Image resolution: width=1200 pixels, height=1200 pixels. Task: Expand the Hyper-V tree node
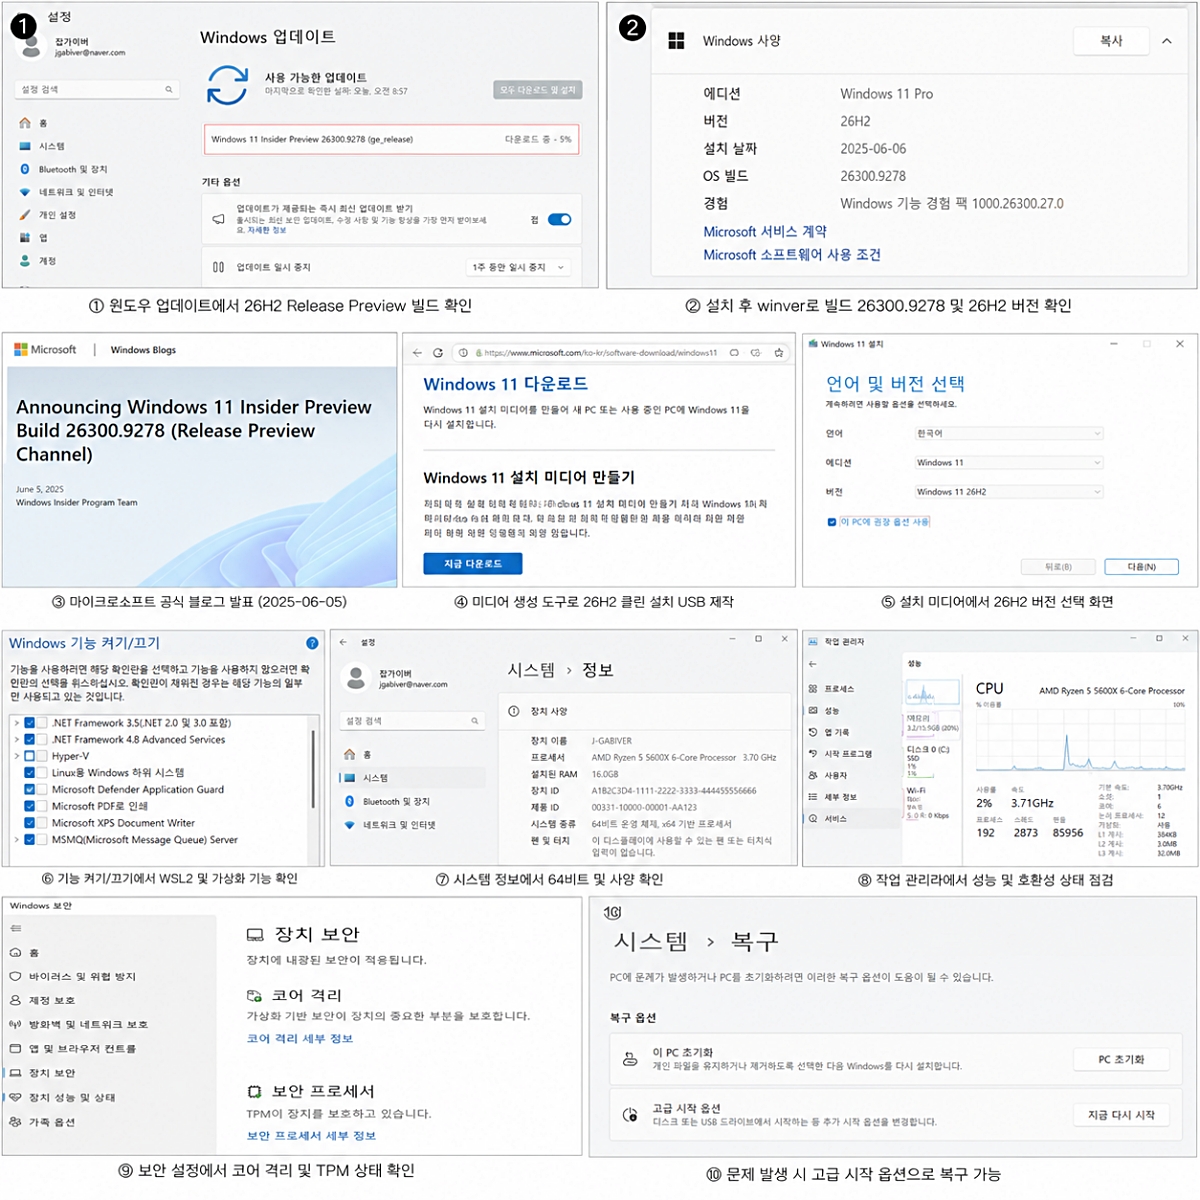[17, 756]
